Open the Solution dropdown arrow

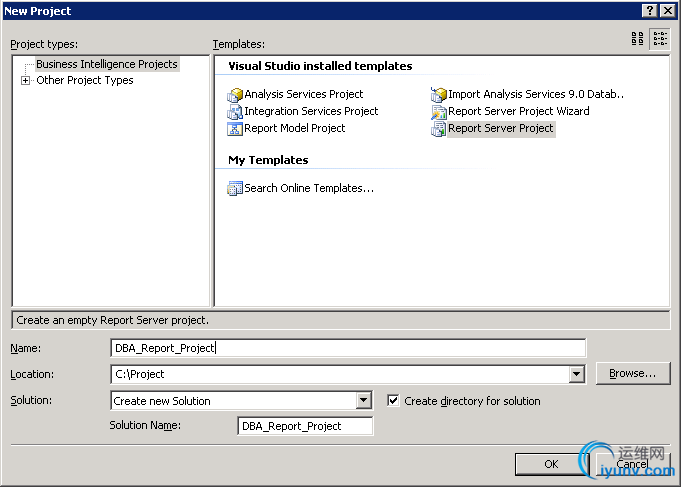[364, 400]
